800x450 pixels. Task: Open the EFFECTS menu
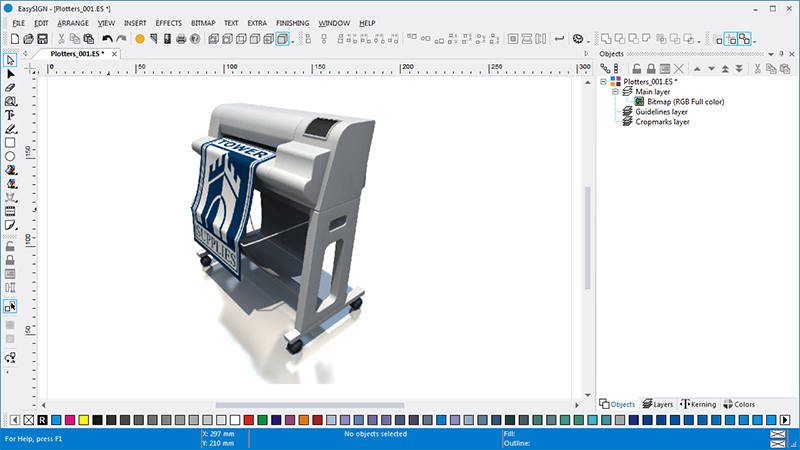[168, 22]
